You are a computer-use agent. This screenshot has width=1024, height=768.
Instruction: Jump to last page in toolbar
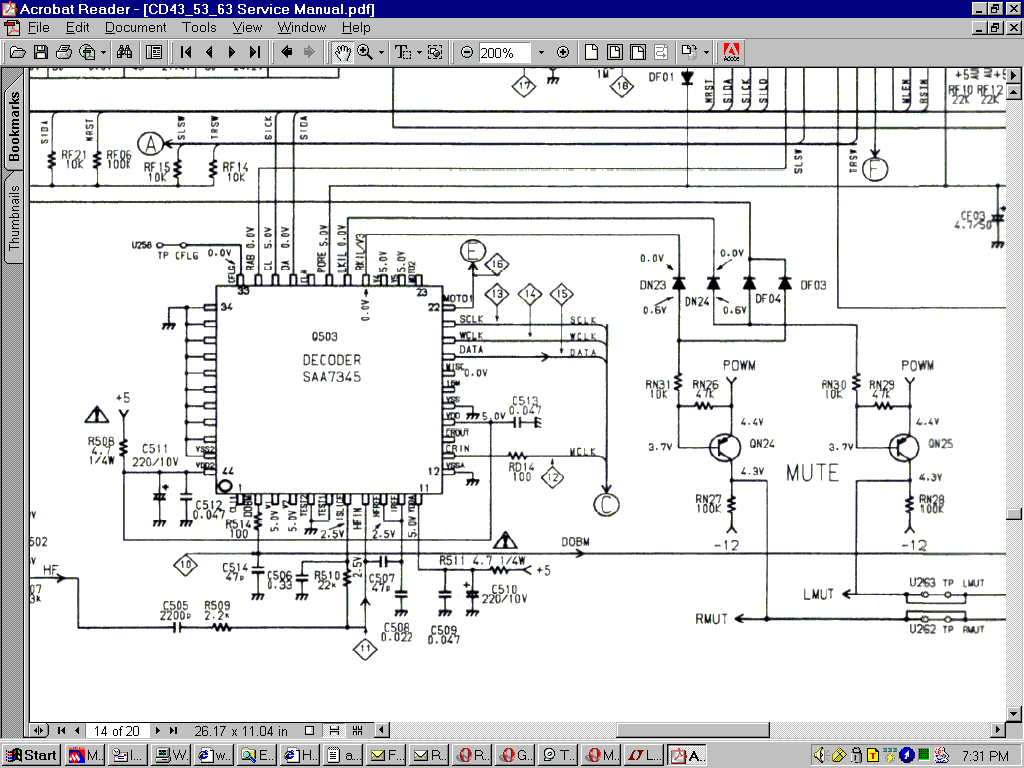click(x=255, y=52)
